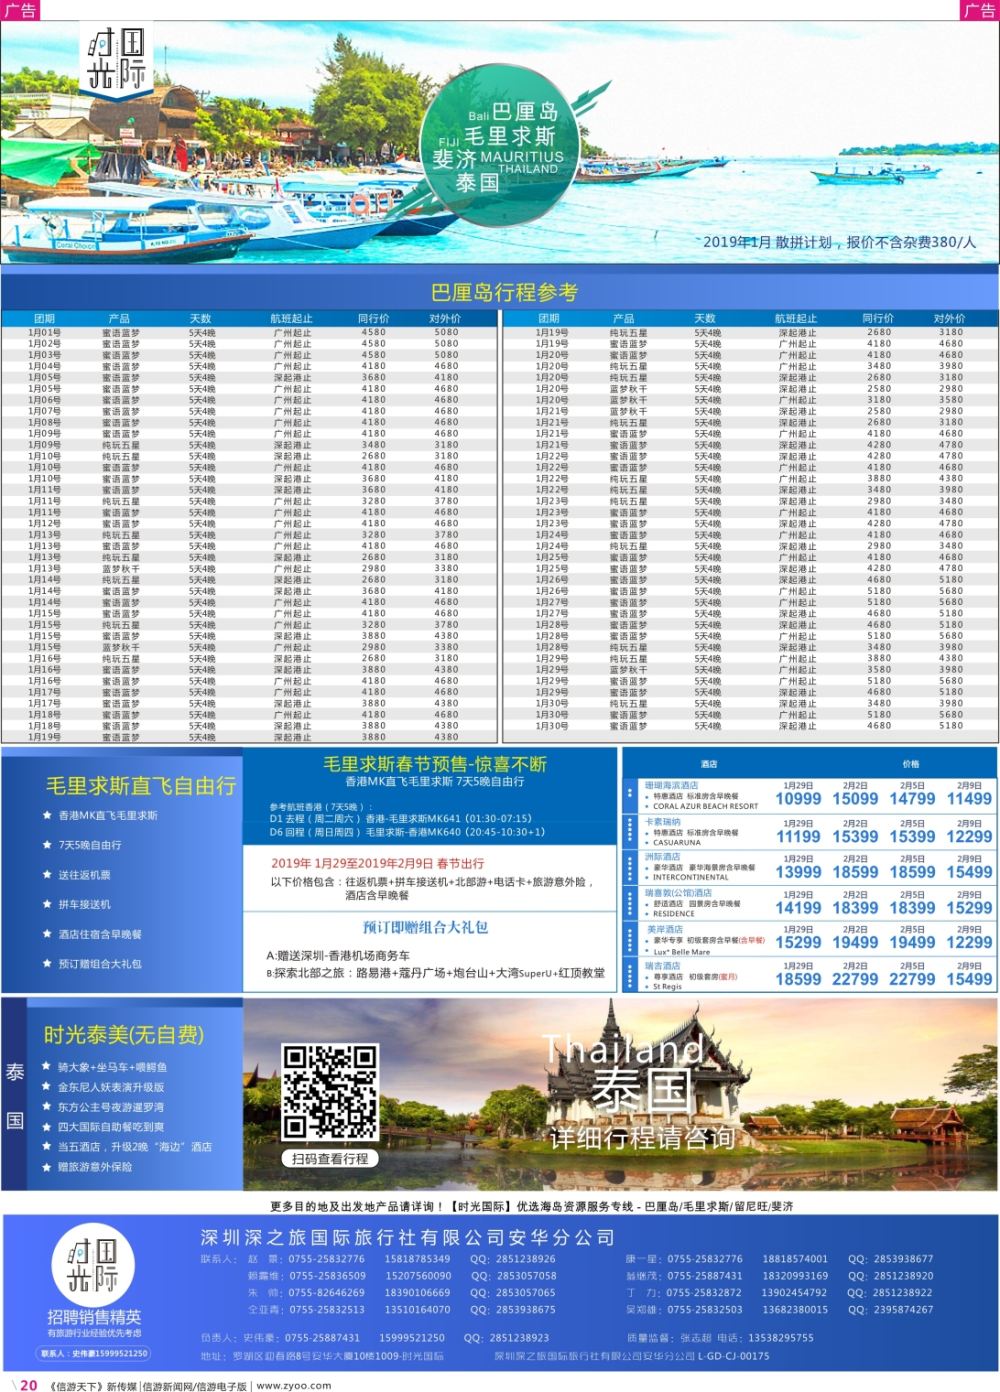Click the 13999 price value
The image size is (1000, 1392).
tap(798, 872)
